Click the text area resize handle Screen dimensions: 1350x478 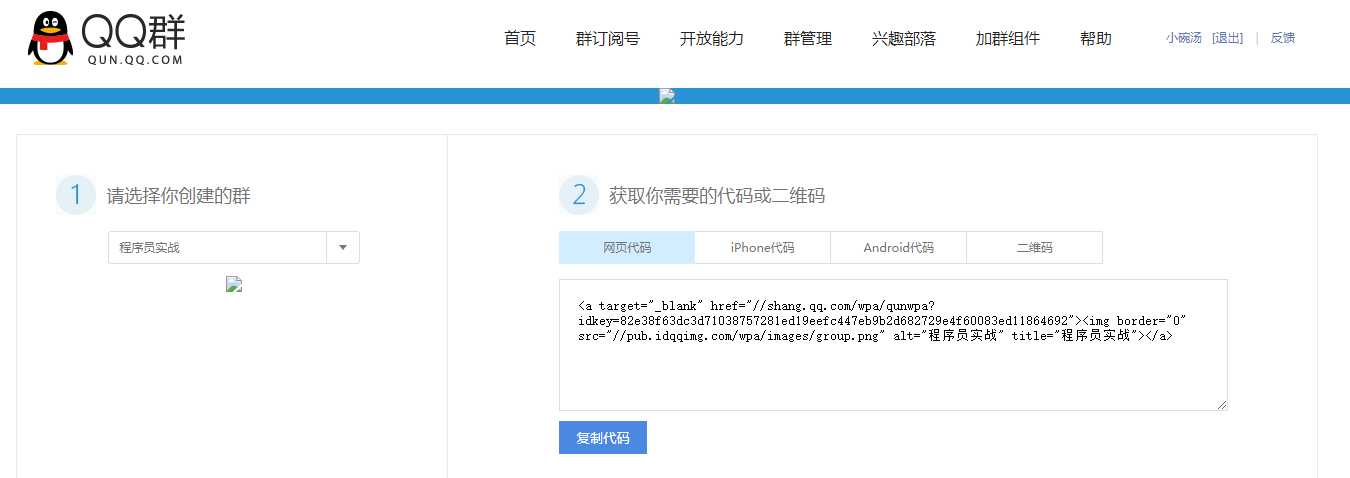(x=1220, y=403)
